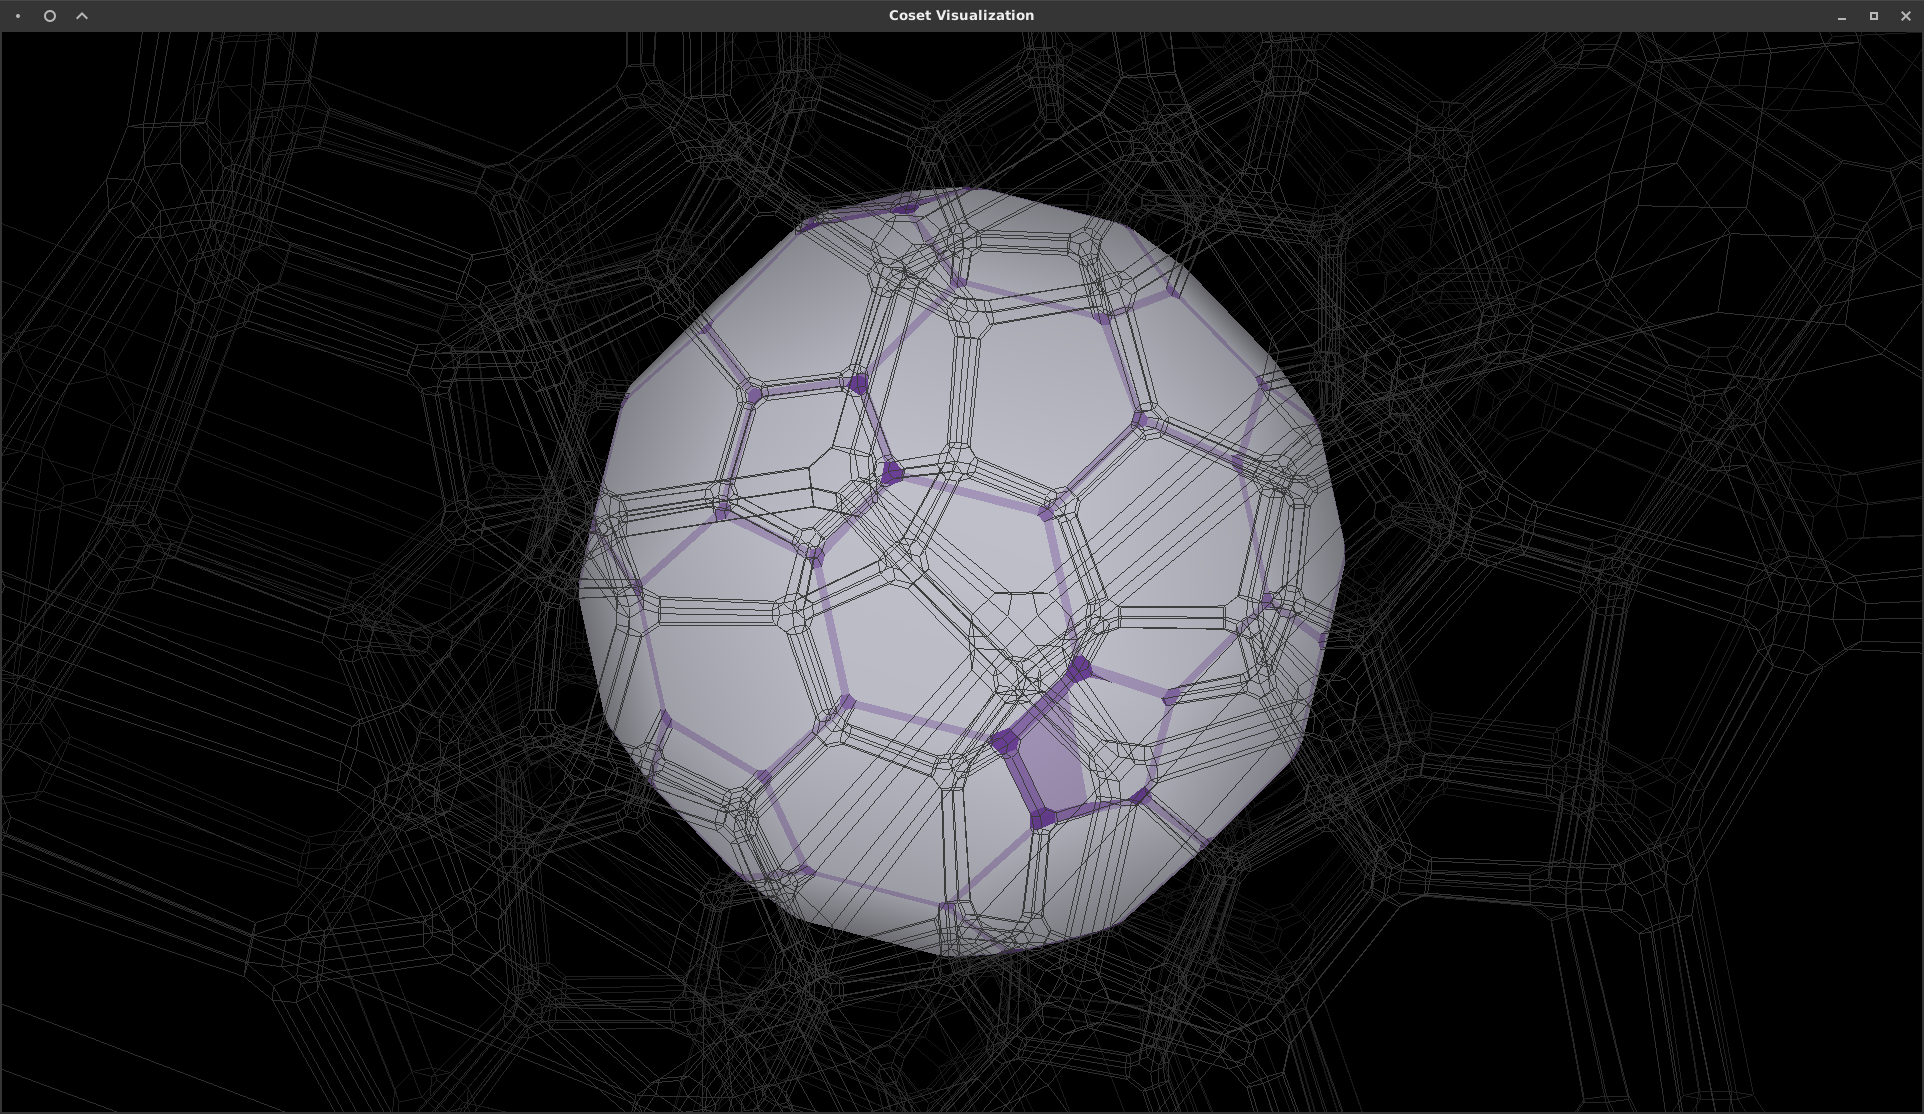Screen dimensions: 1924x1114
Task: Click the upward chevron icon in the title bar
Action: 82,16
